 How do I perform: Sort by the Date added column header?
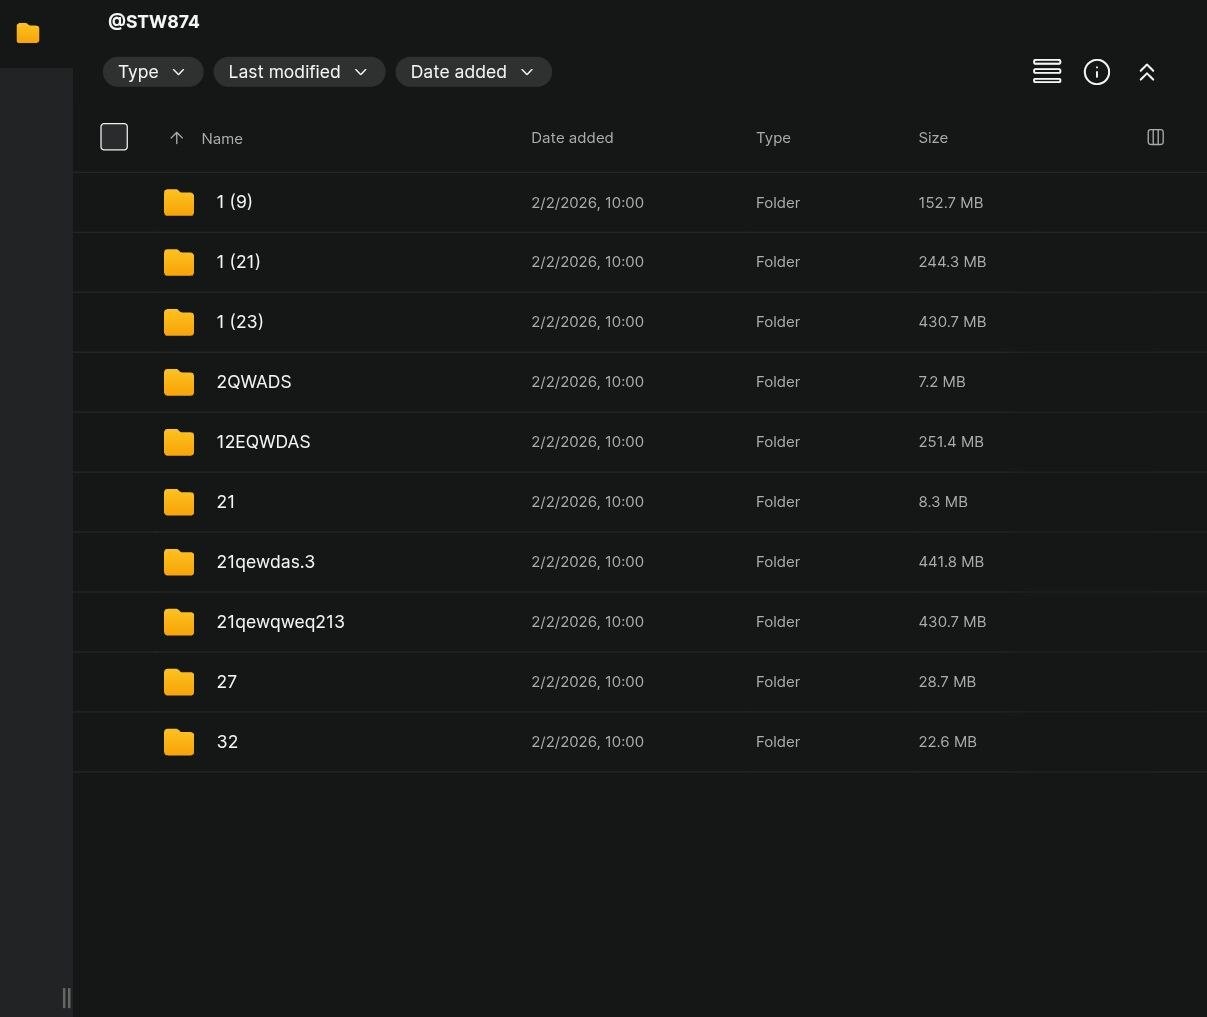coord(572,138)
